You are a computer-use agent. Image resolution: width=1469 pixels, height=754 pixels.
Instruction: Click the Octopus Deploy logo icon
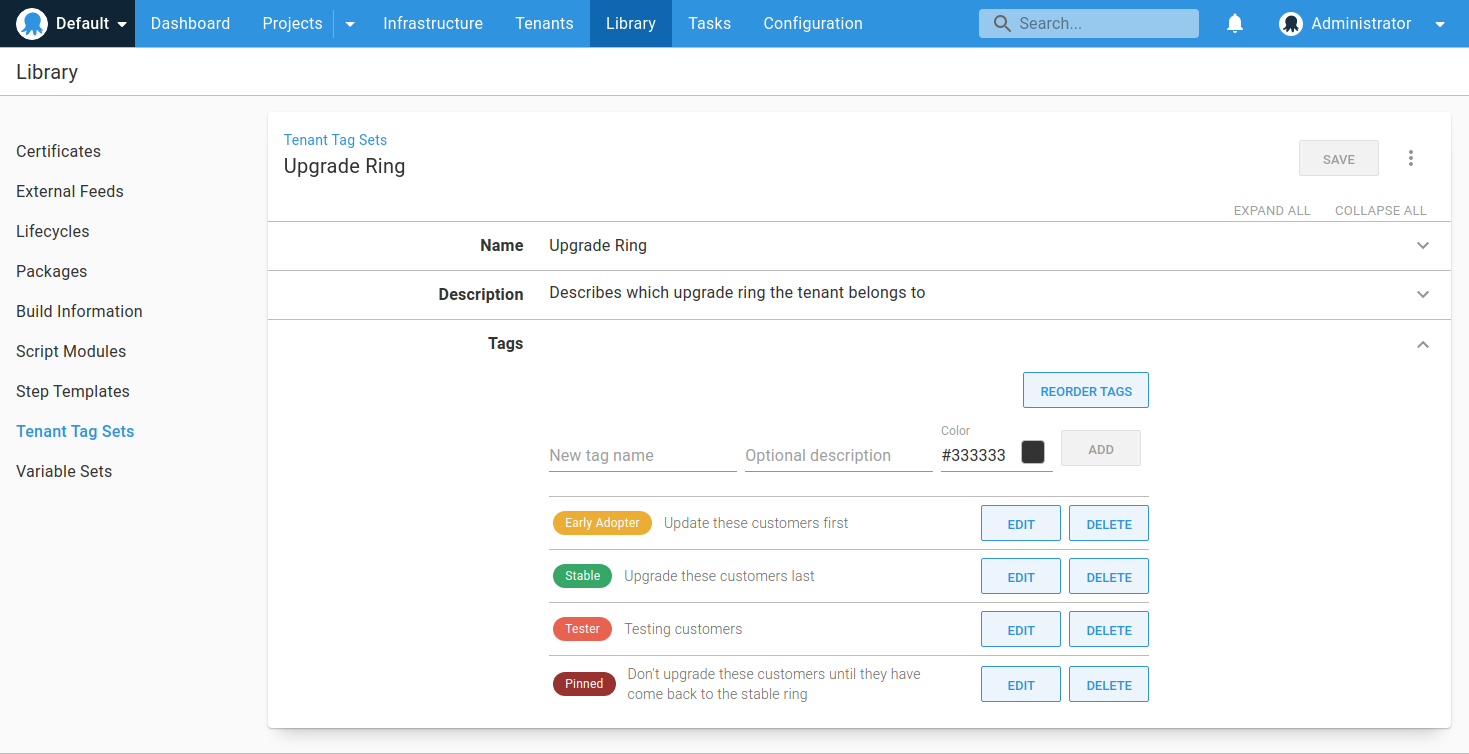tap(32, 23)
